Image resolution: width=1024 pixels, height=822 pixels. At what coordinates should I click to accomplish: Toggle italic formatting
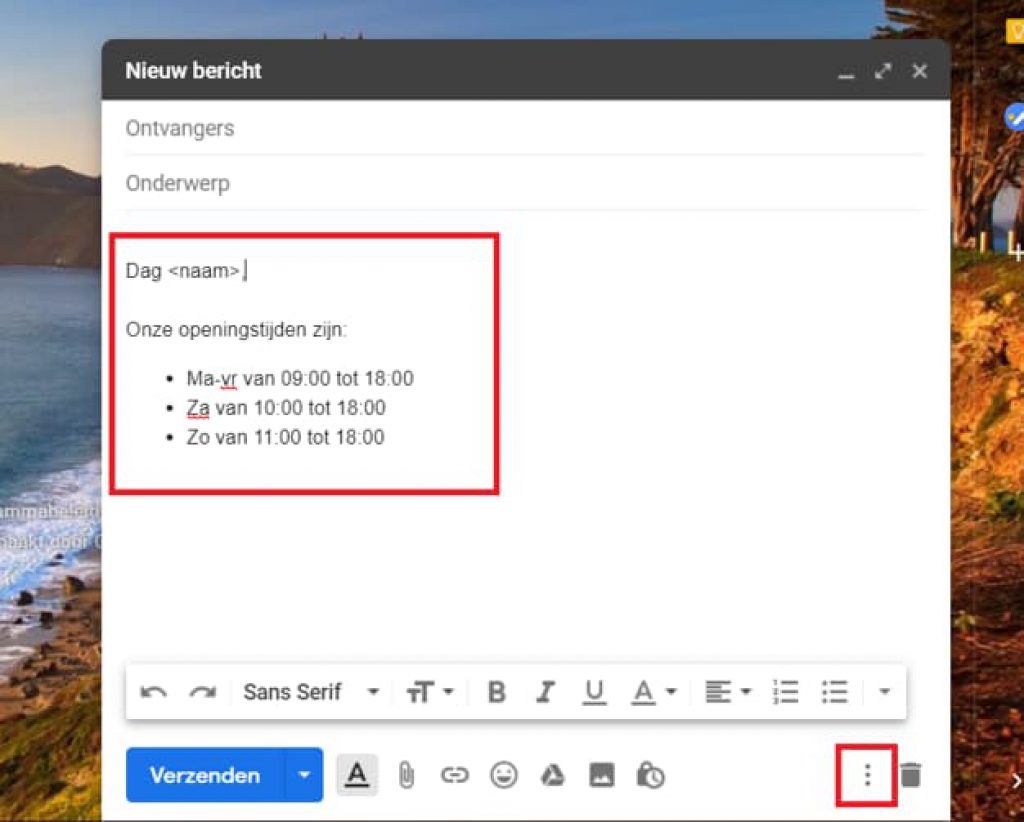click(x=545, y=692)
